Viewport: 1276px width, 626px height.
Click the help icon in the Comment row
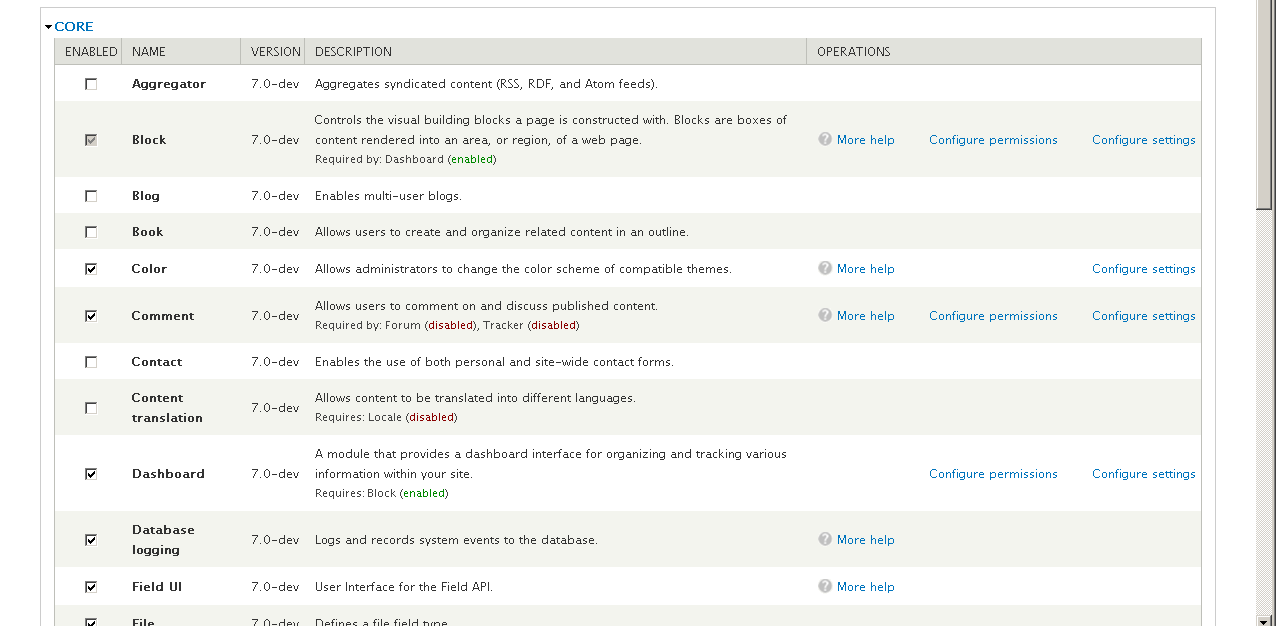click(825, 315)
